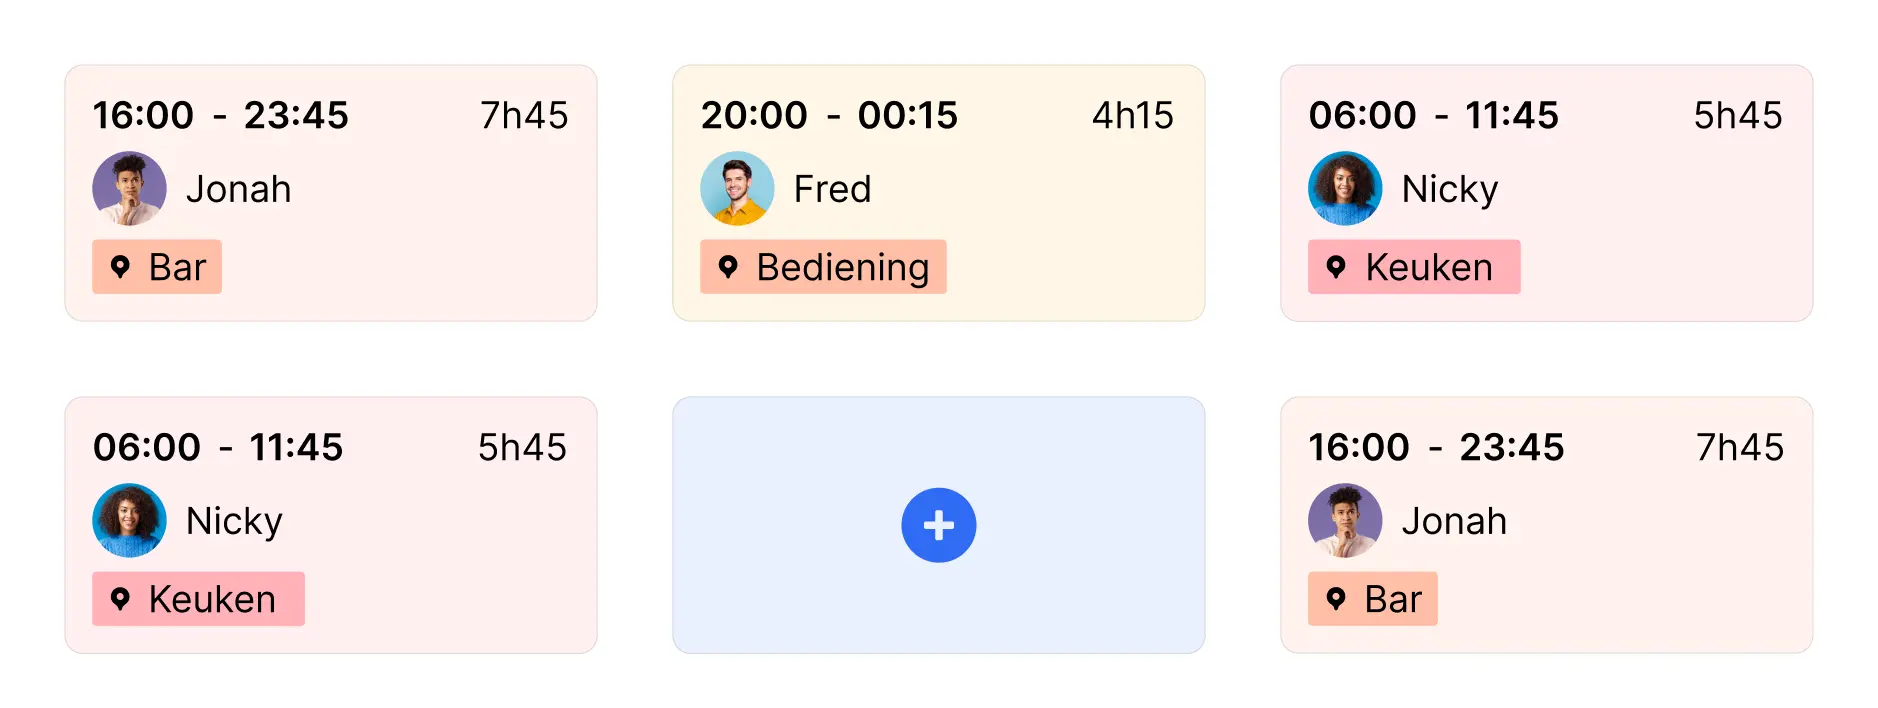Viewport: 1878px width, 708px height.
Task: Click the pin icon on the bottom-right Bar tag
Action: [x=1337, y=598]
